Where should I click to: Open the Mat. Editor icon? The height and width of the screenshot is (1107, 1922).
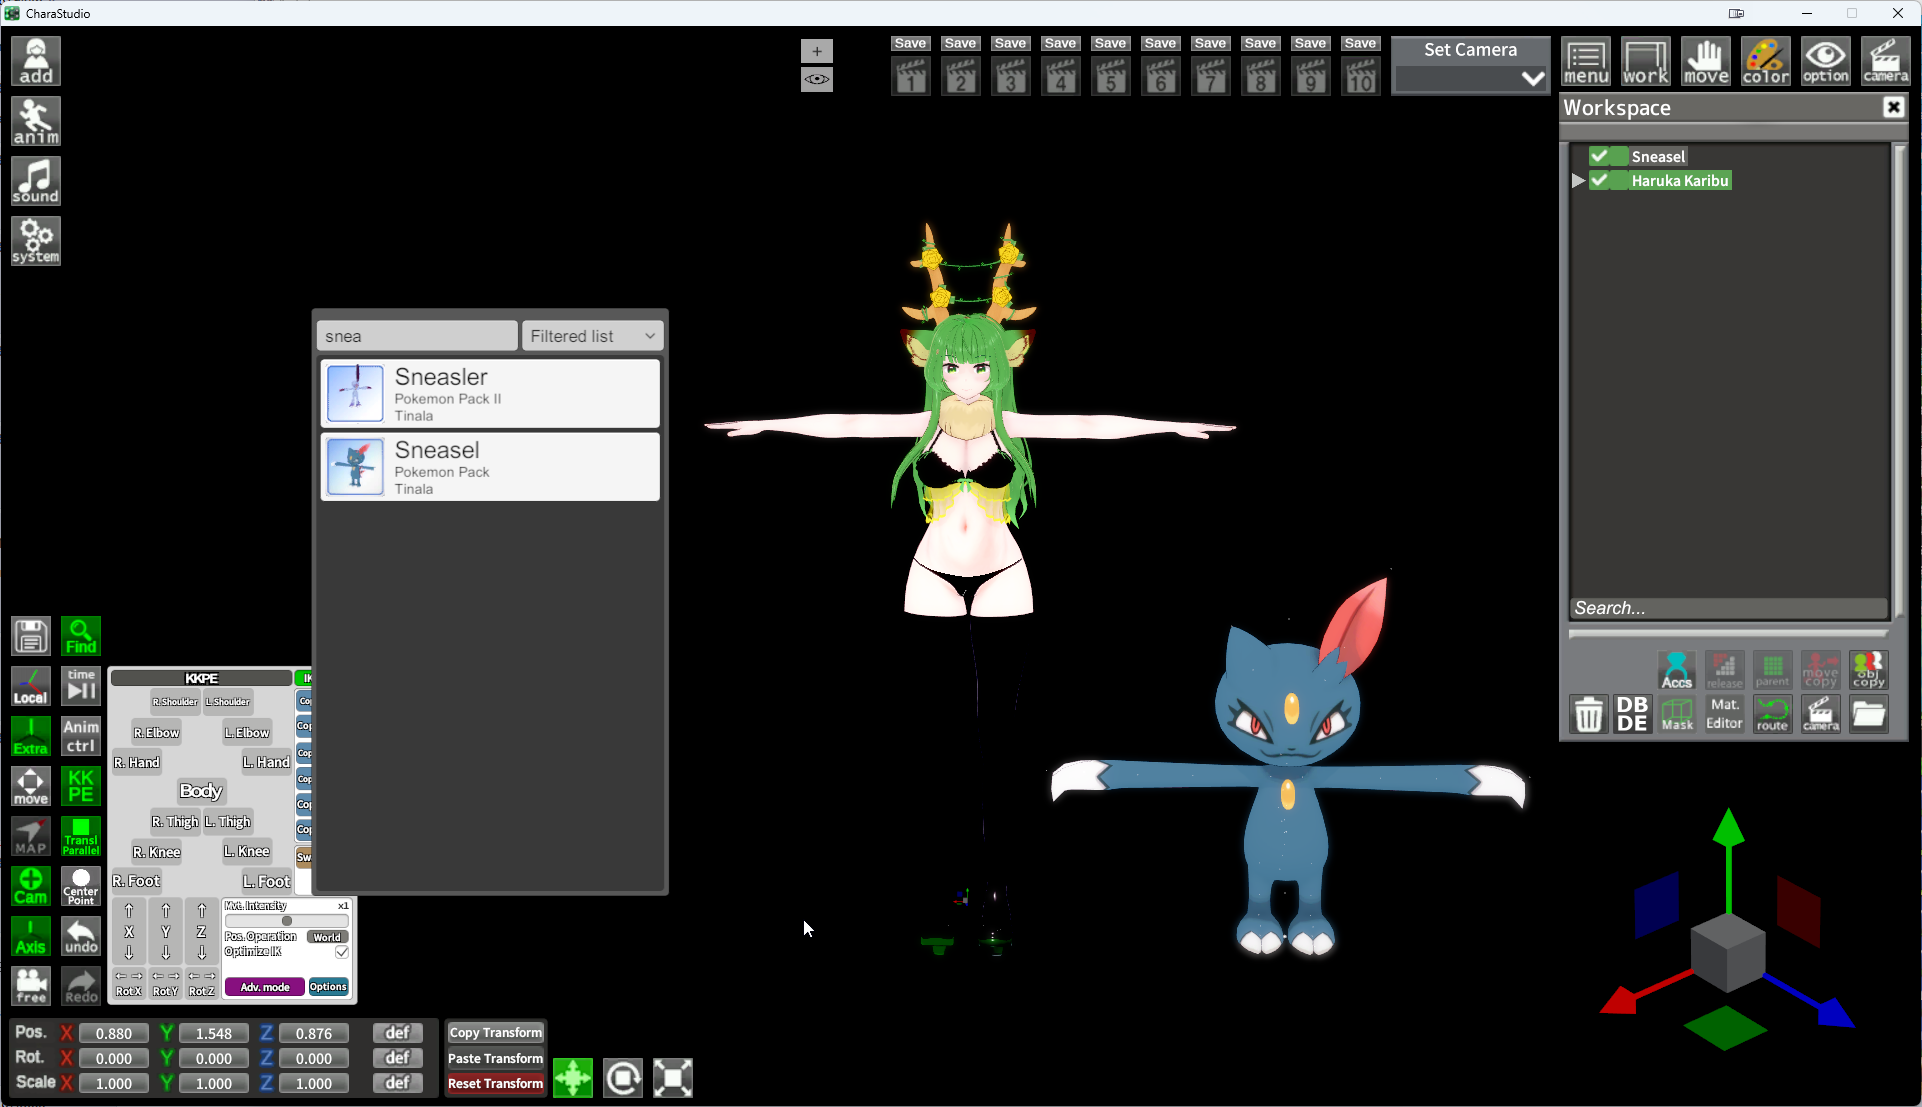(x=1724, y=715)
